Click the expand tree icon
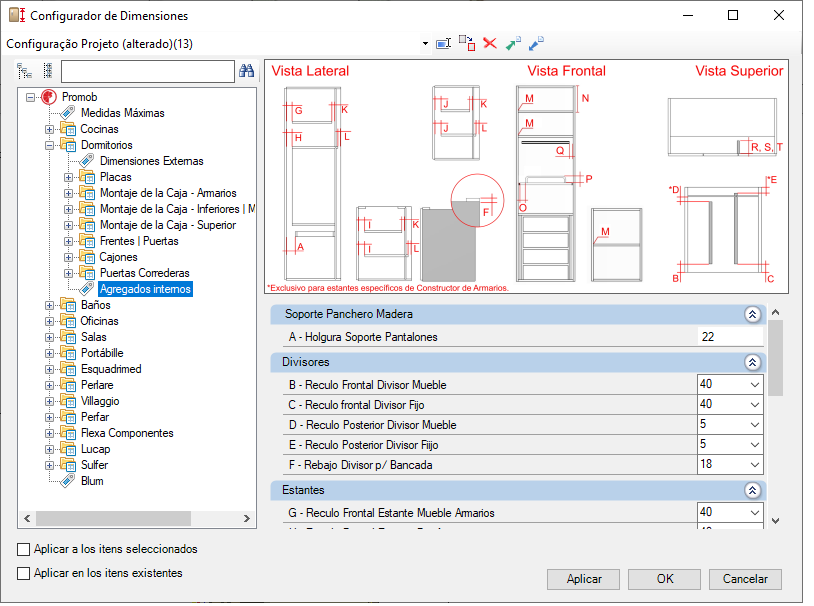The image size is (814, 606). (24, 71)
